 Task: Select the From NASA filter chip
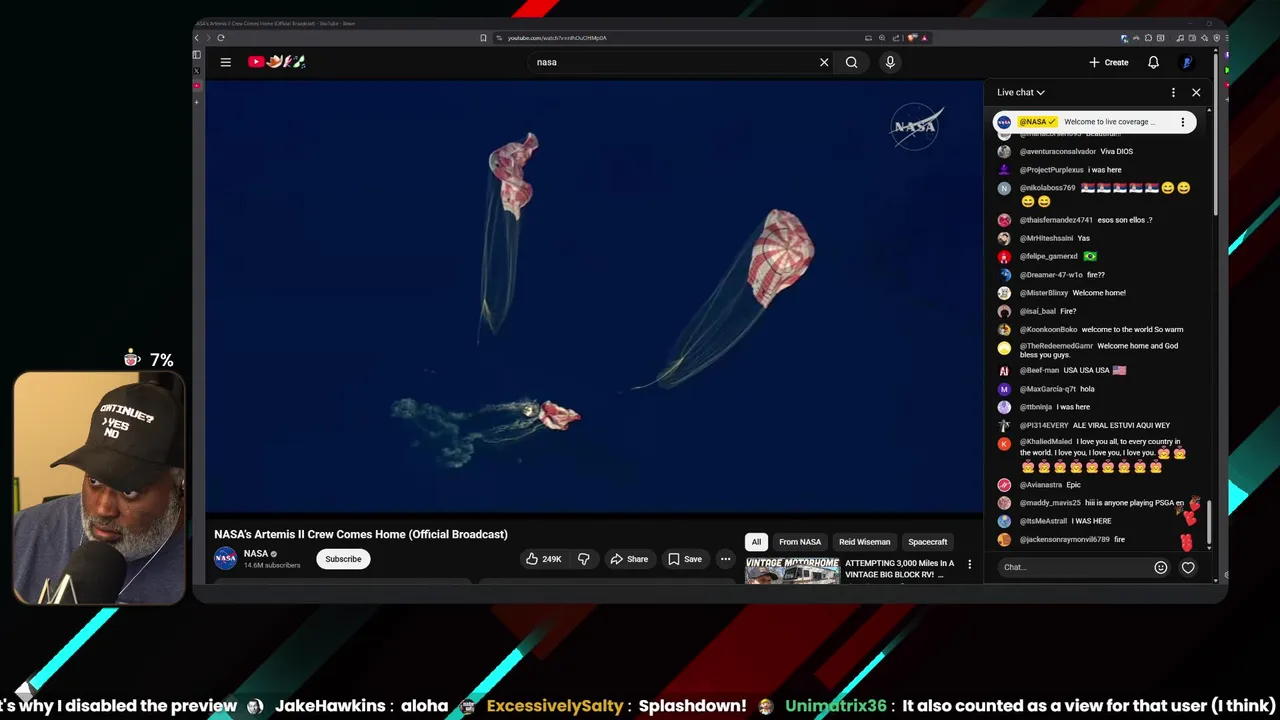800,542
